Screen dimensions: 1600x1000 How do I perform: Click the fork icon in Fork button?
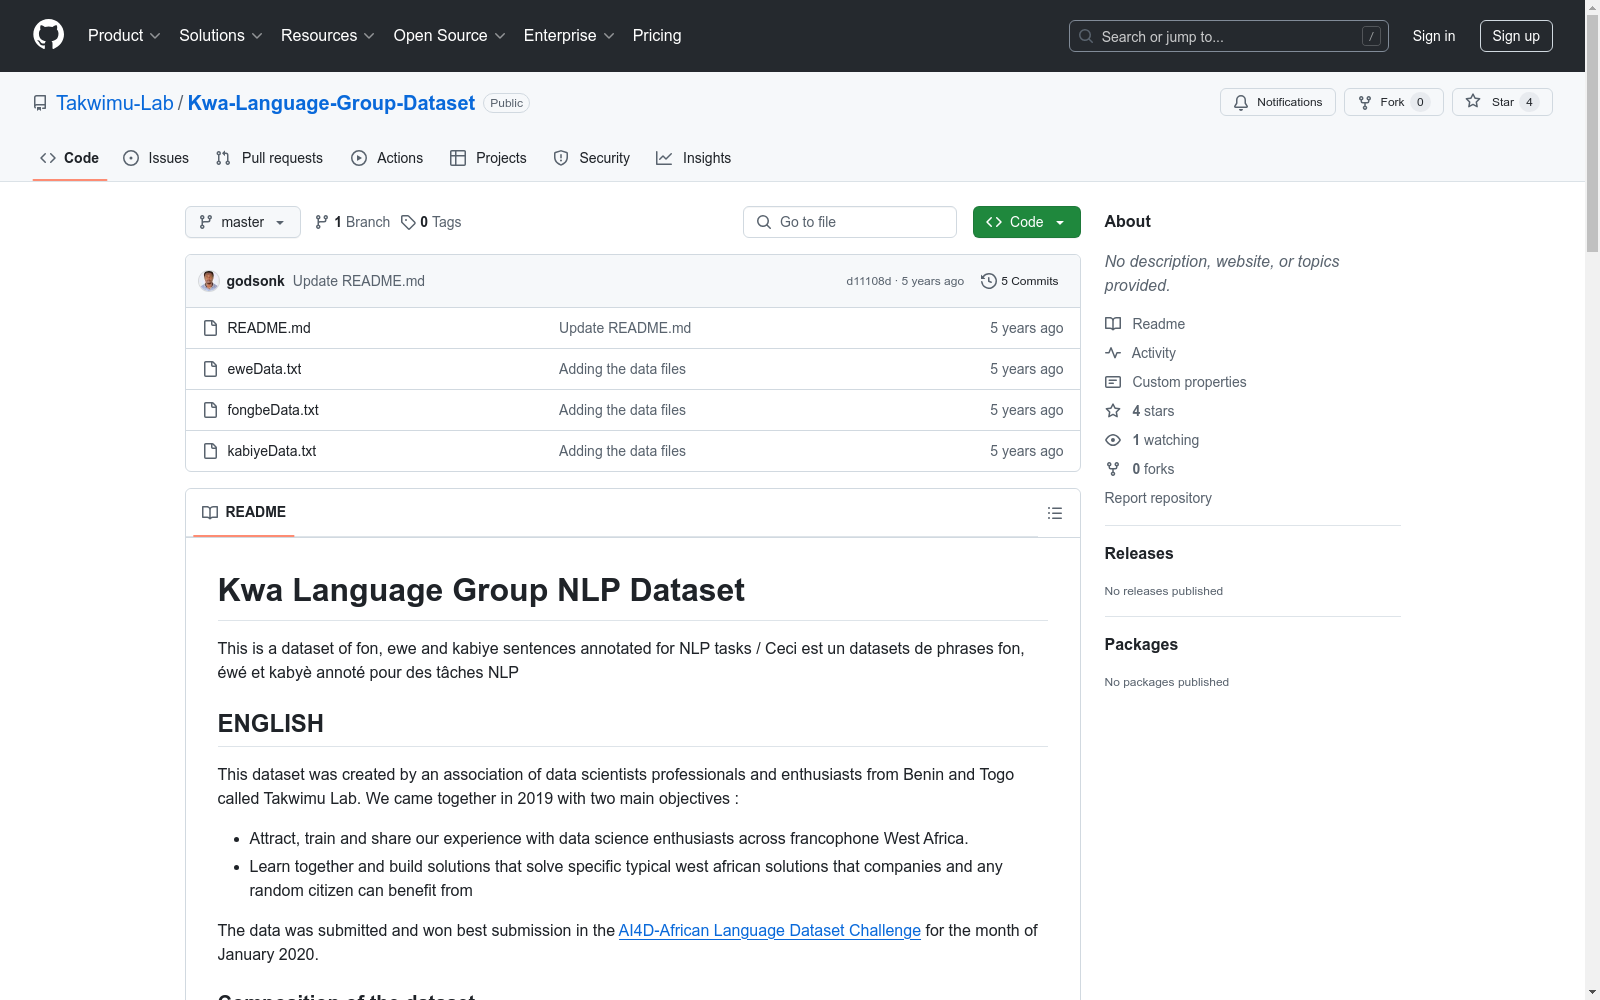click(1365, 102)
